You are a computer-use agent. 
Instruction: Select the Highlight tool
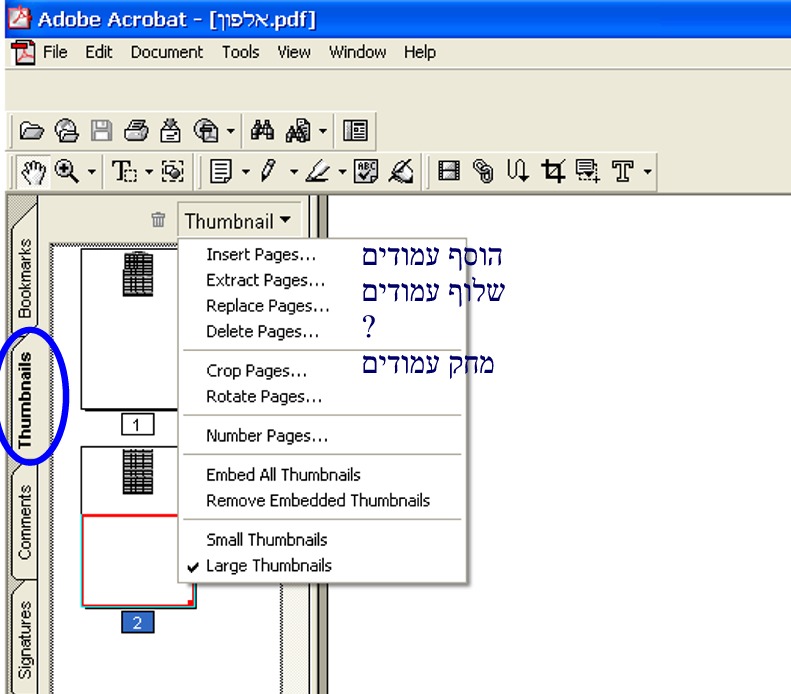pos(317,171)
